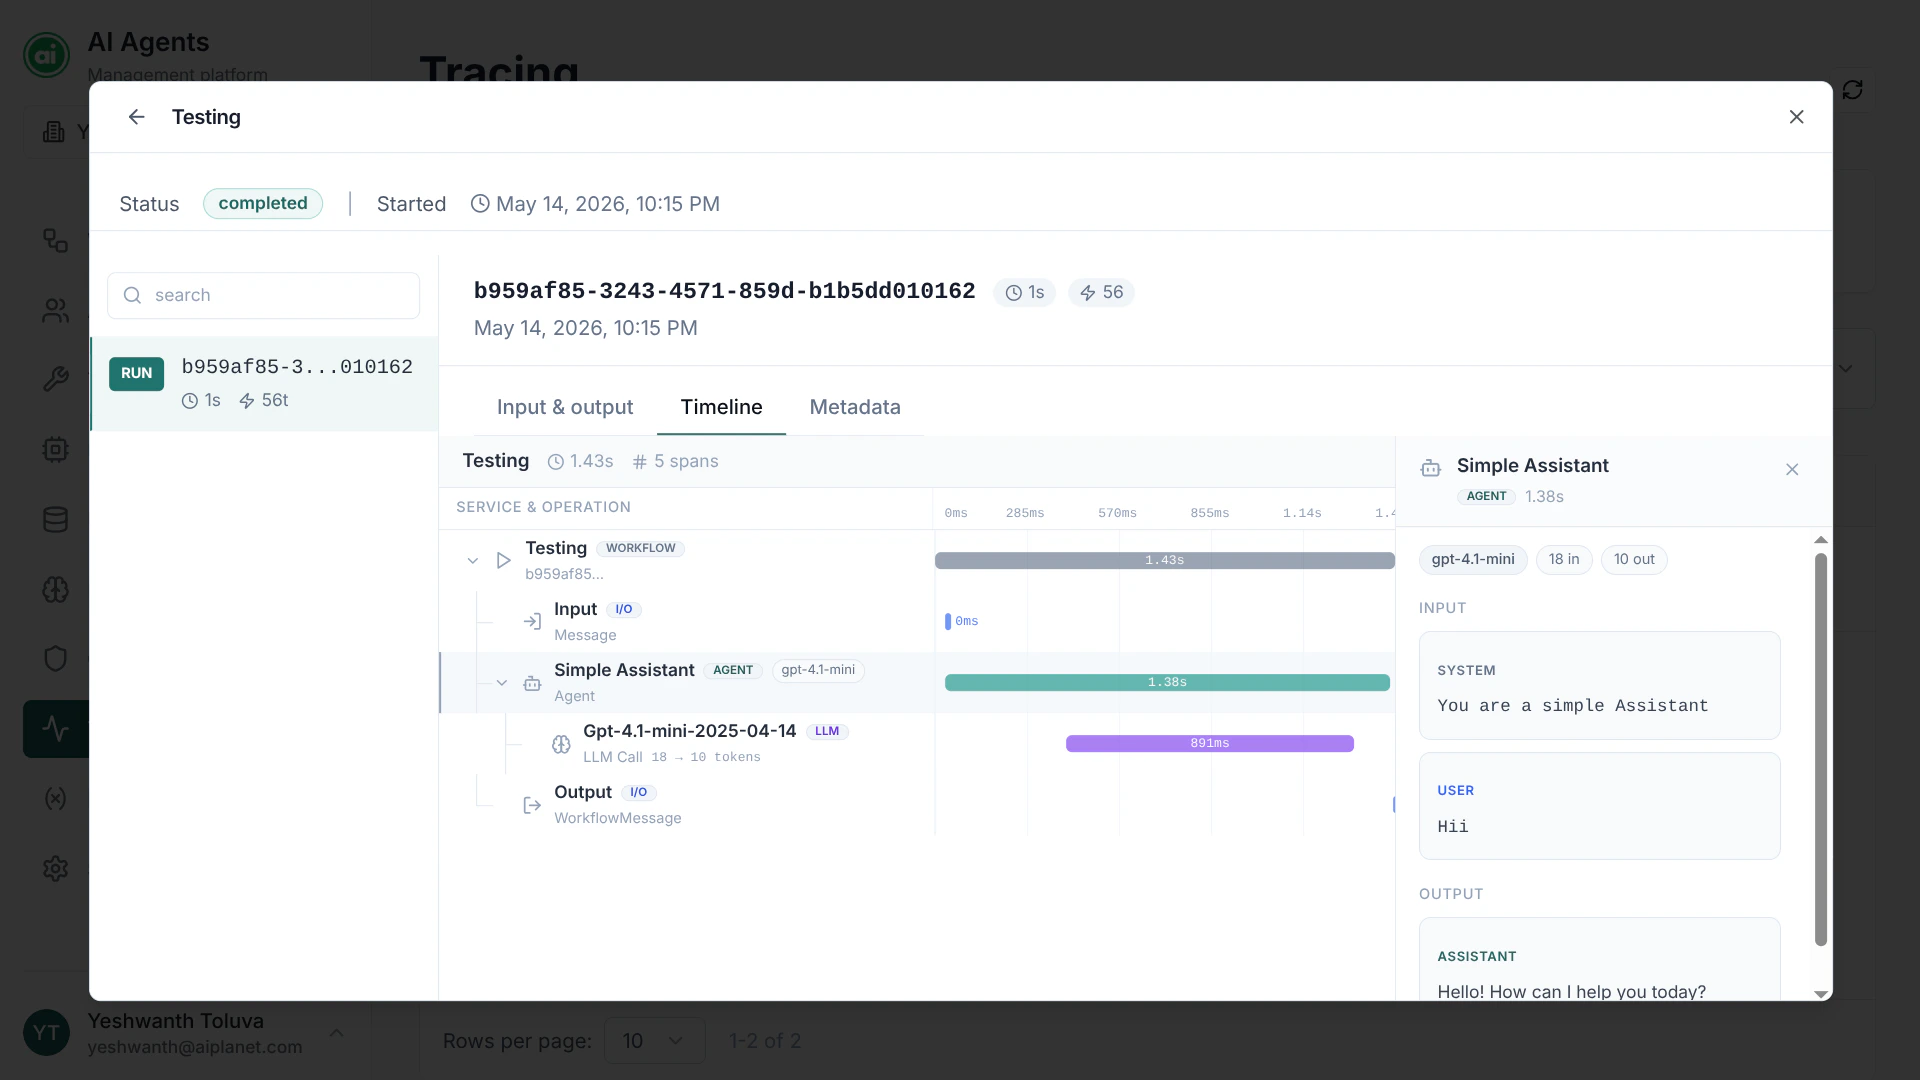The image size is (1920, 1080).
Task: Click the scrollbar up arrow in details
Action: 1821,540
